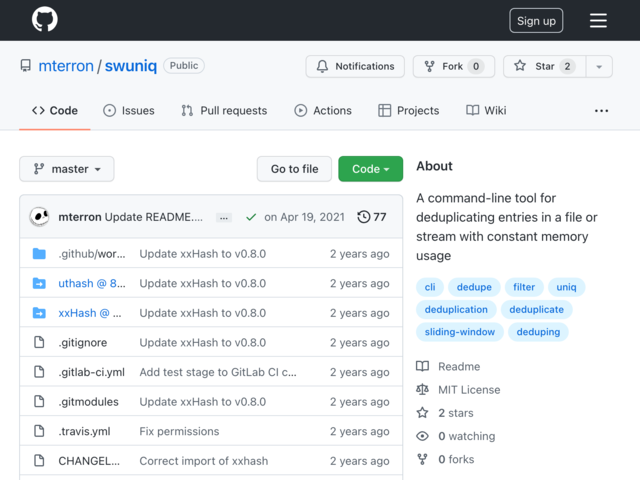View the 2 stars stargazers link

445,413
